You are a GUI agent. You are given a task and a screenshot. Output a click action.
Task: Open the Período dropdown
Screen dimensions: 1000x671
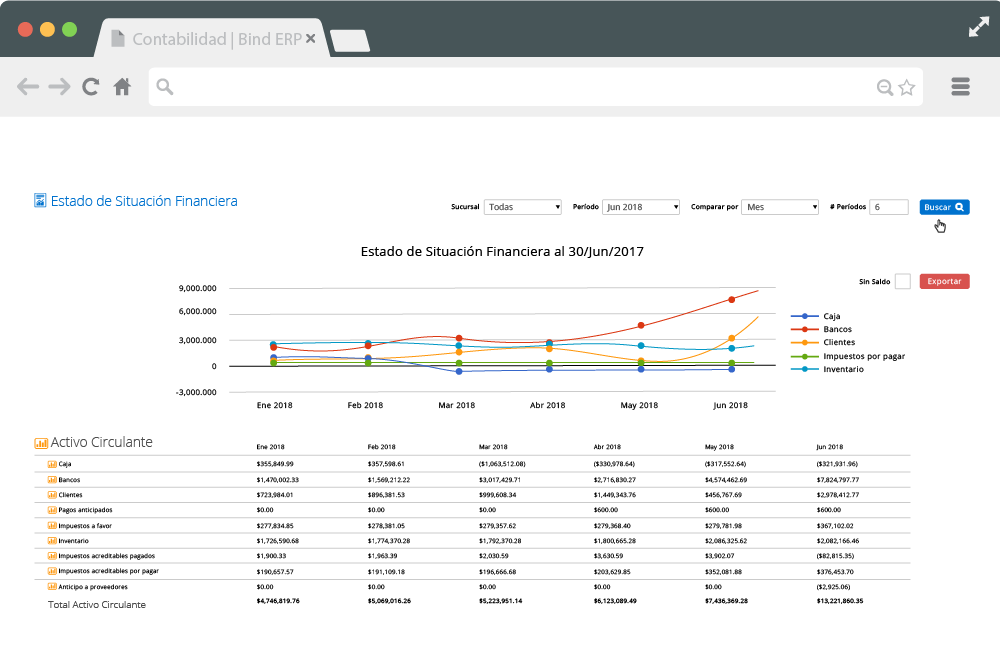pos(640,207)
